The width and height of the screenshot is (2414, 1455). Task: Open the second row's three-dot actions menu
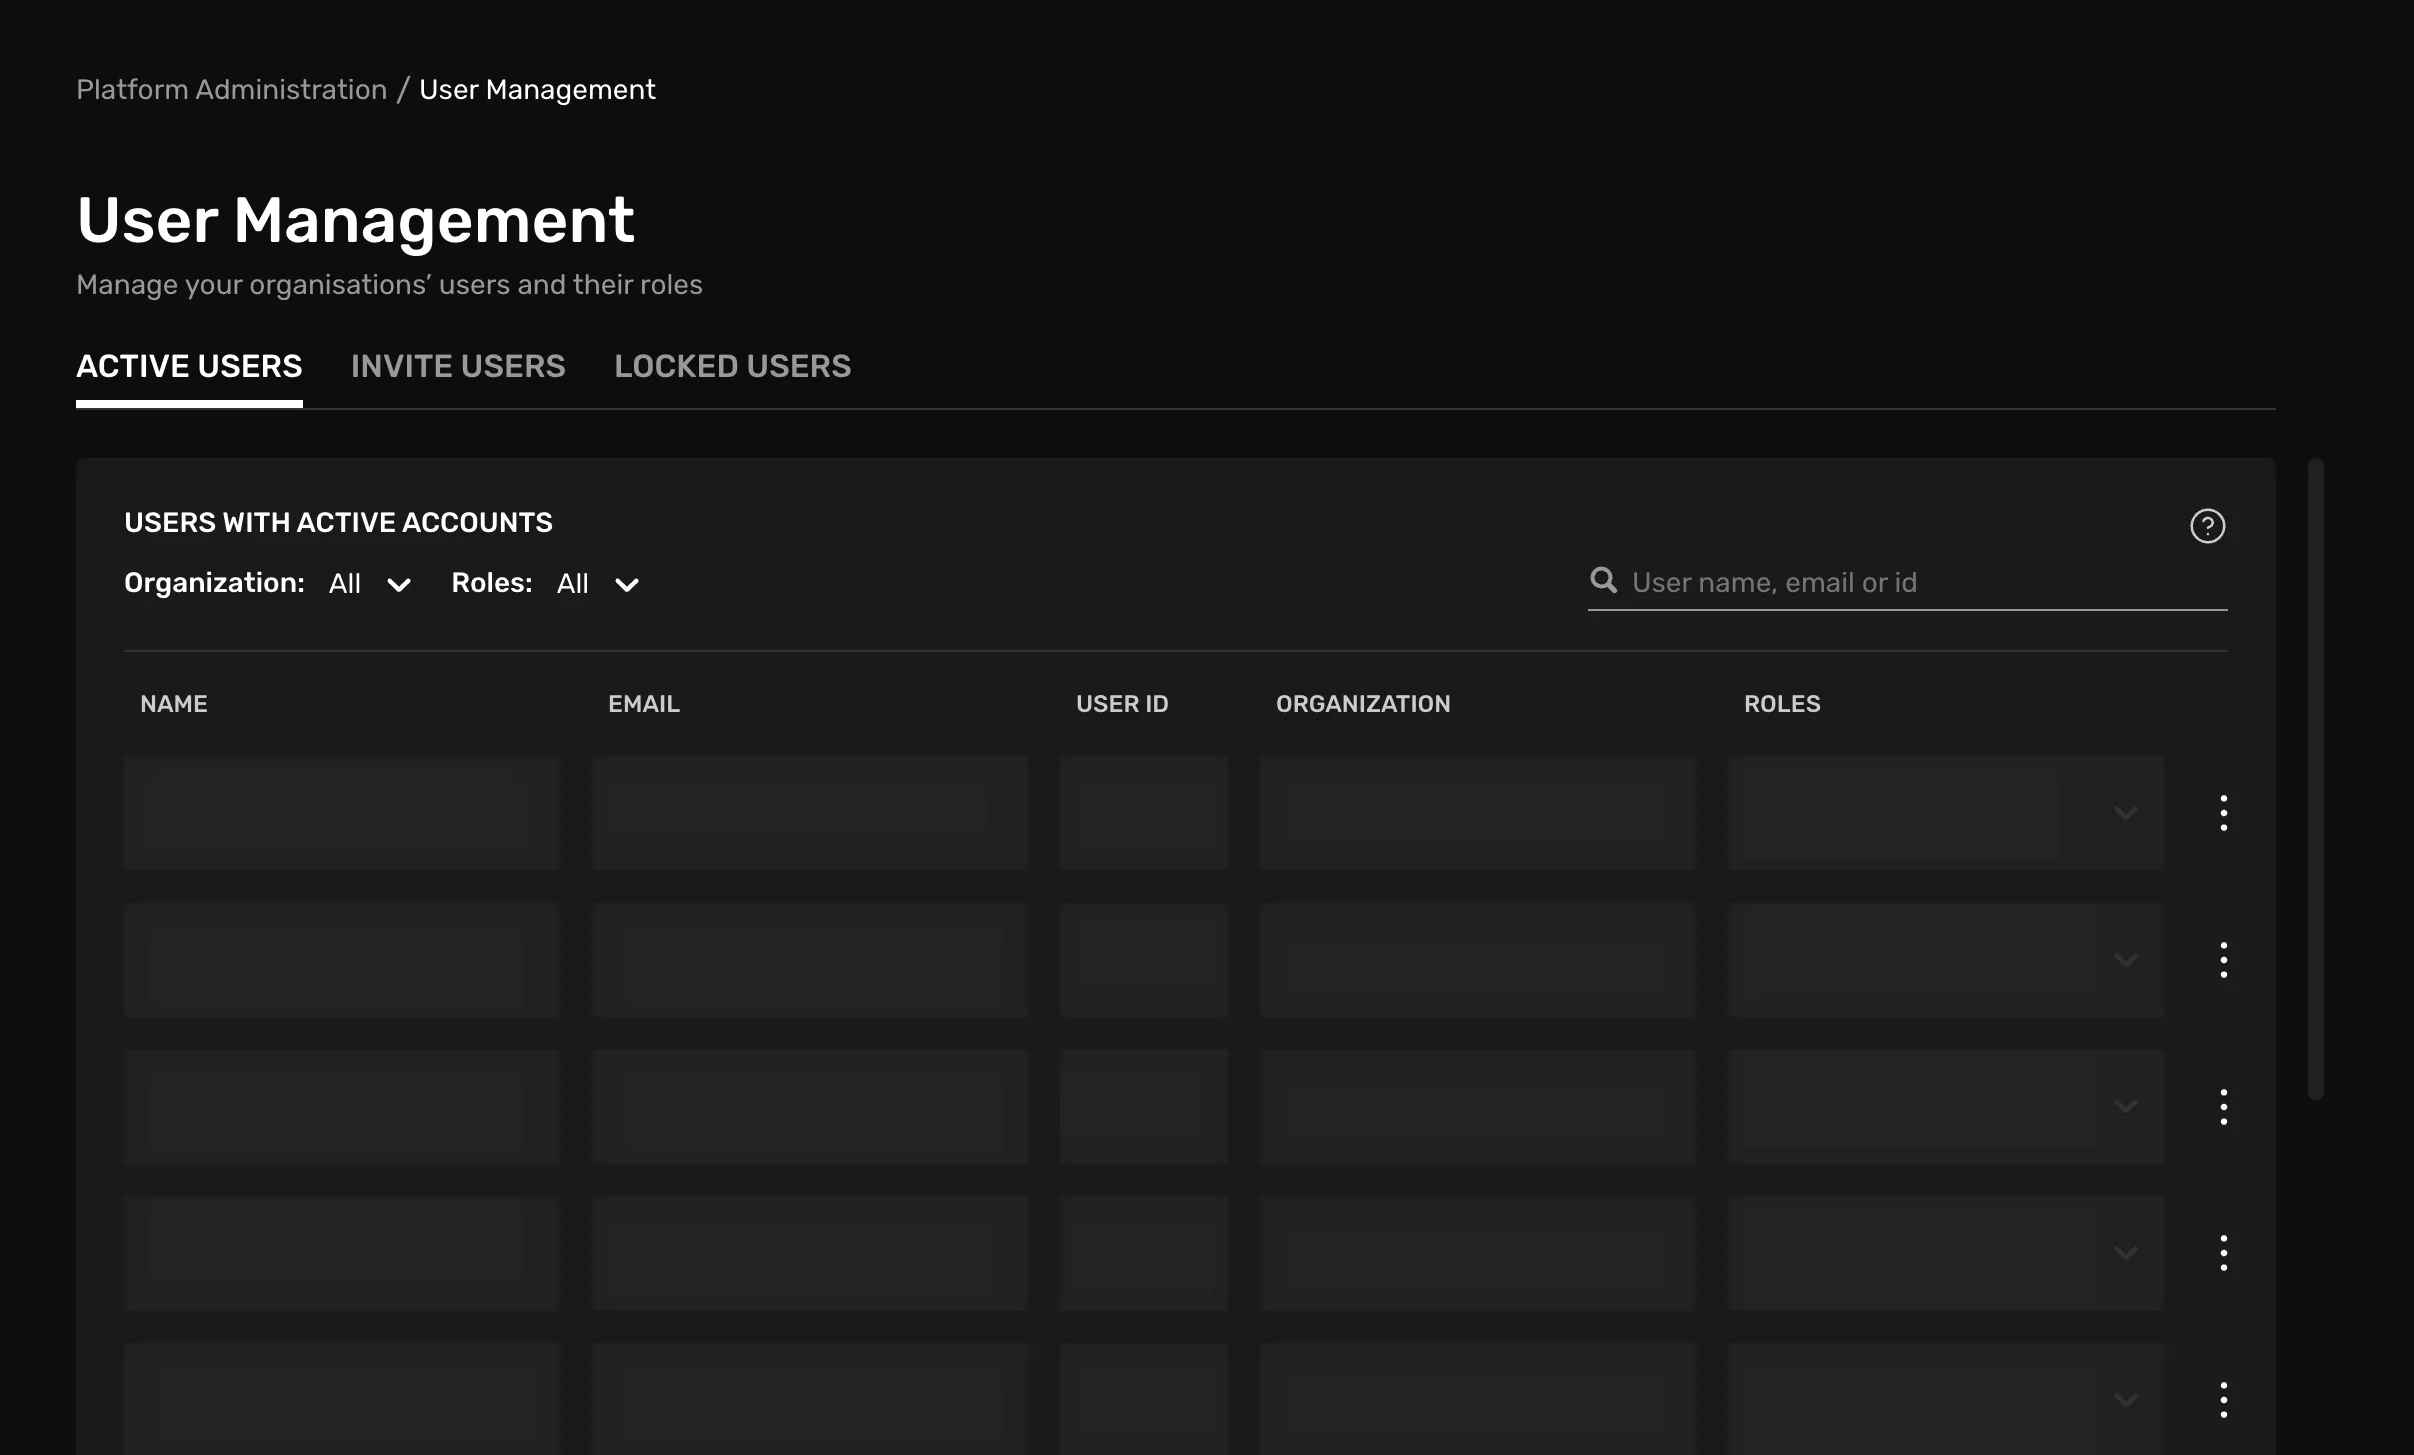pos(2223,960)
